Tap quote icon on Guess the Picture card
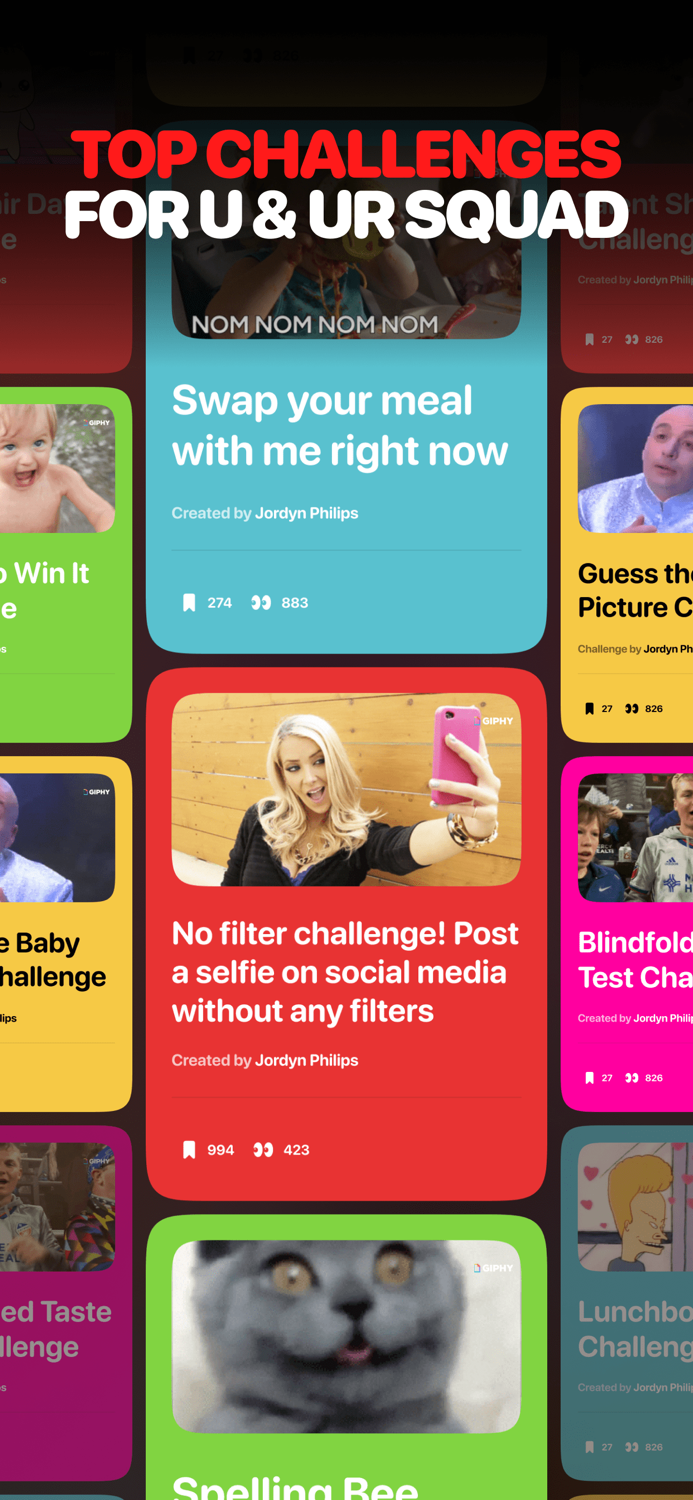This screenshot has width=693, height=1500. (x=631, y=708)
